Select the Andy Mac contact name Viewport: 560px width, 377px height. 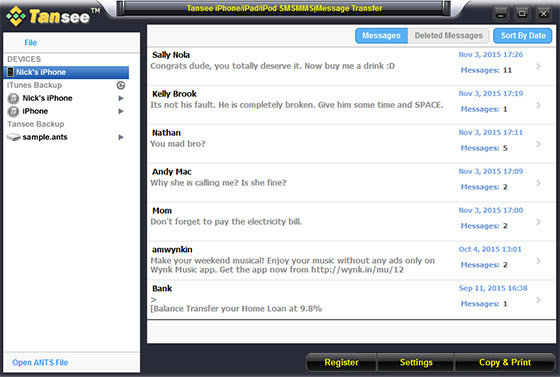(x=172, y=172)
